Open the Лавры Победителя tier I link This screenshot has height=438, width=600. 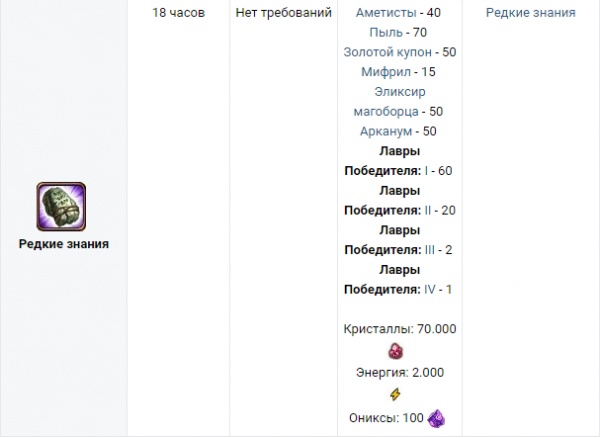[x=425, y=170]
